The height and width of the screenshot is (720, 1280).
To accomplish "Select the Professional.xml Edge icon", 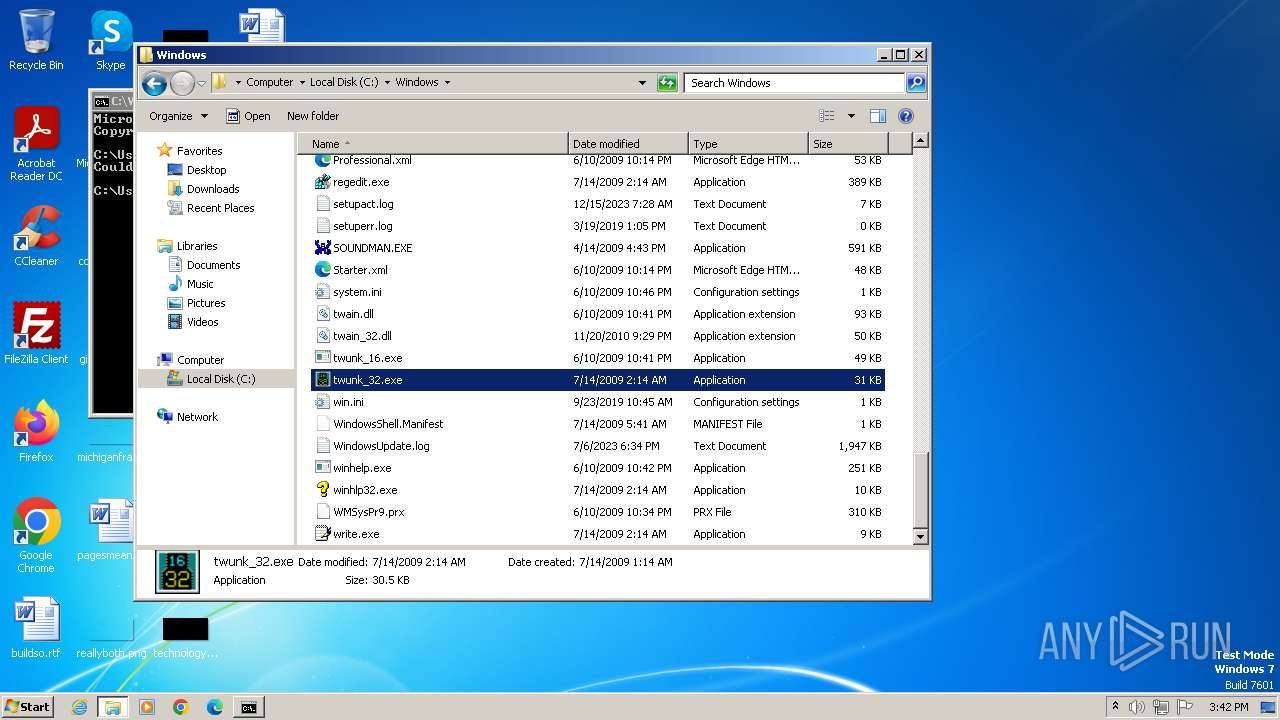I will (322, 160).
